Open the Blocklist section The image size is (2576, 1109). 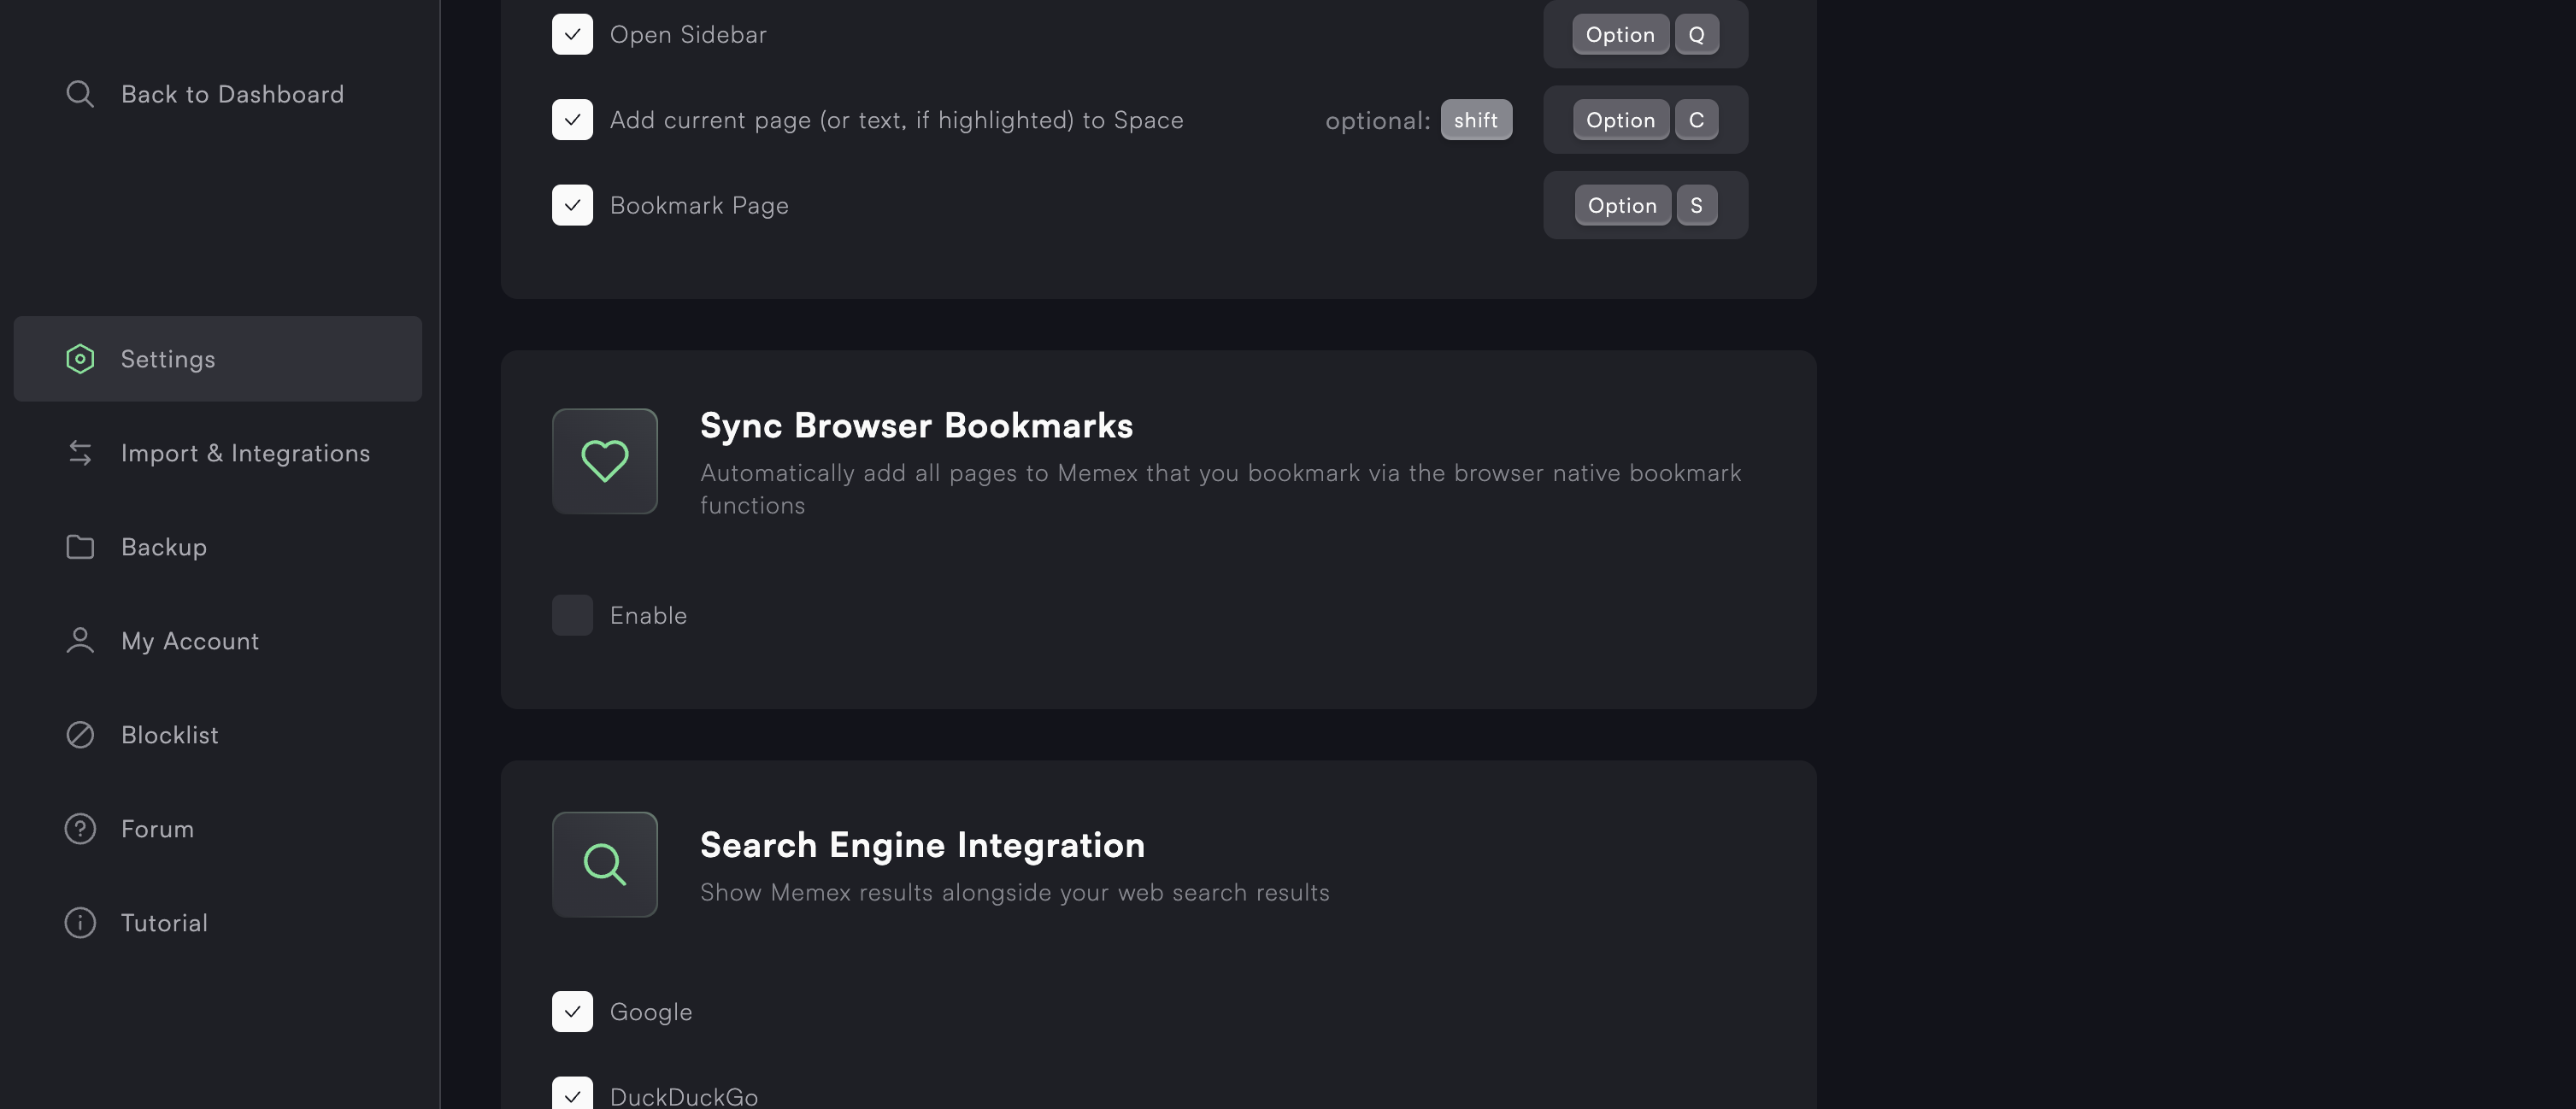[170, 735]
